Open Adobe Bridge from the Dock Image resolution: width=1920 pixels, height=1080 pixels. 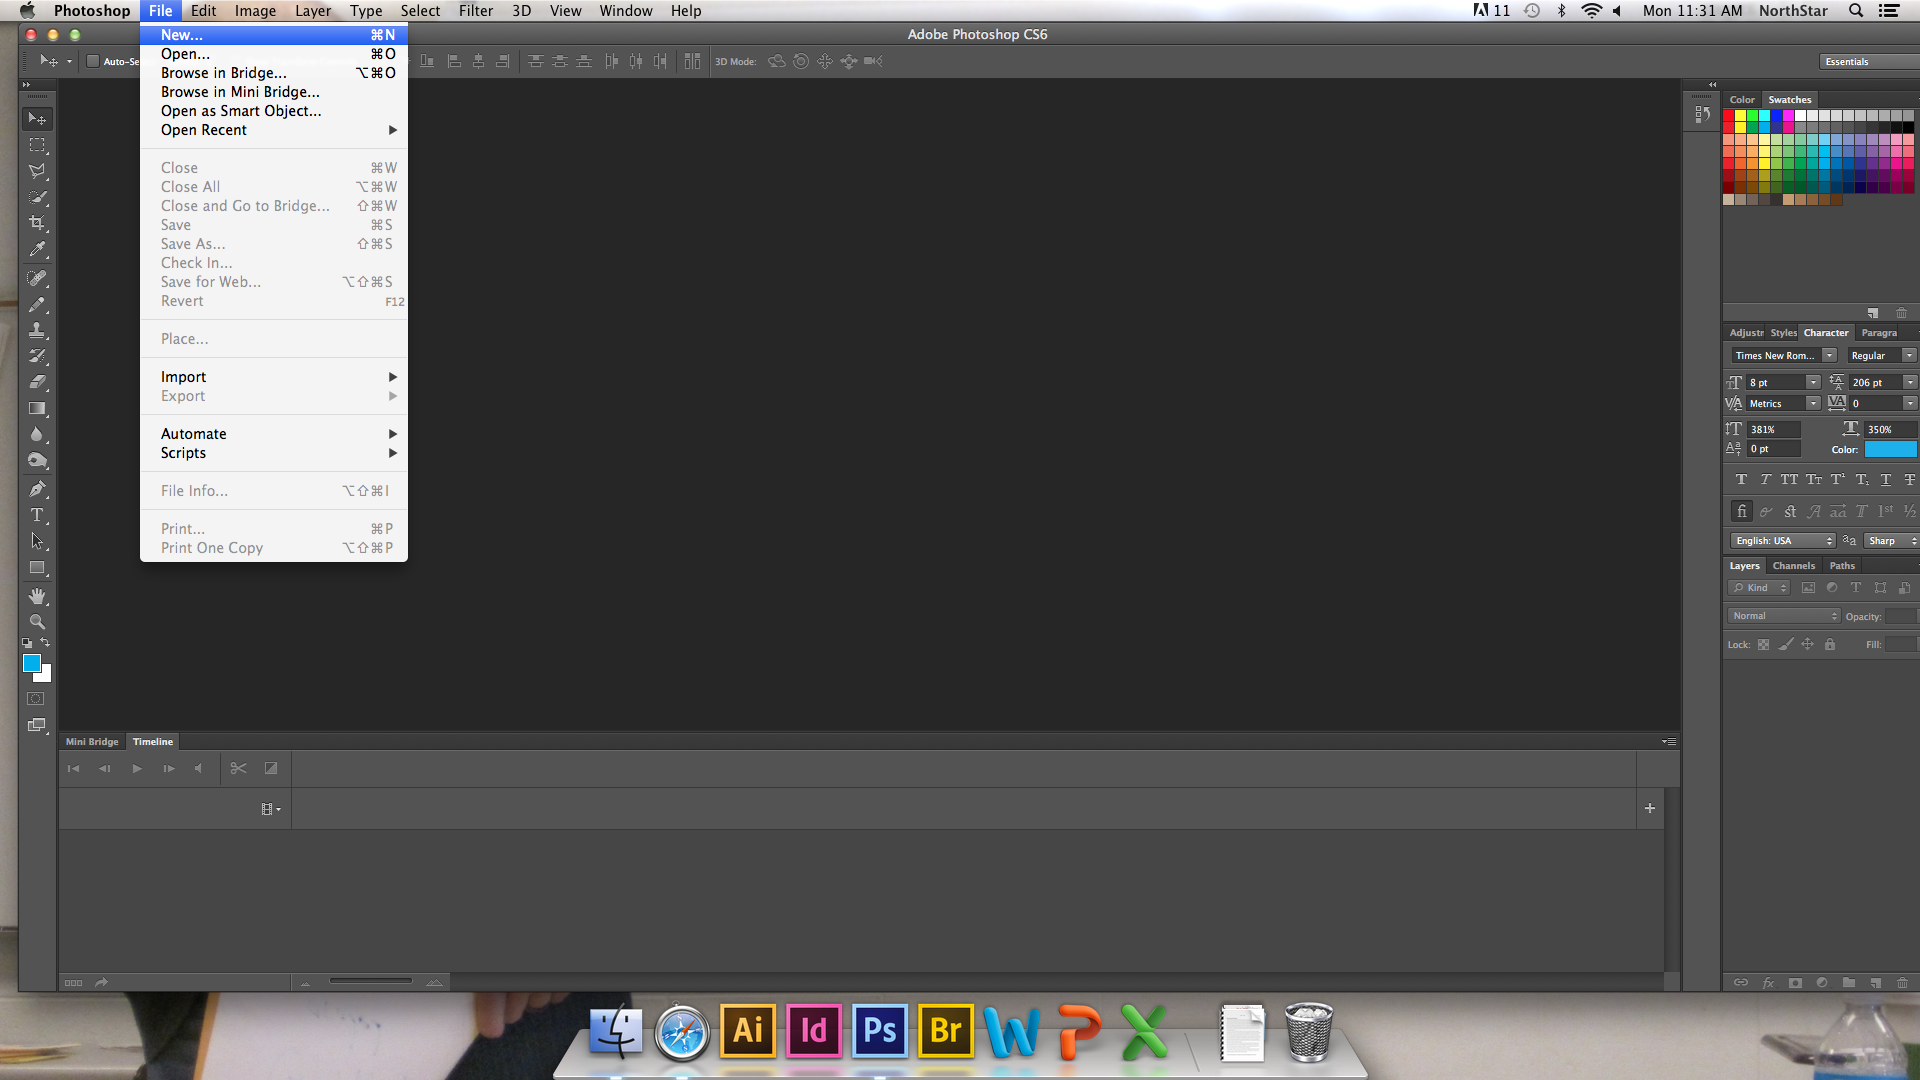(x=946, y=1031)
